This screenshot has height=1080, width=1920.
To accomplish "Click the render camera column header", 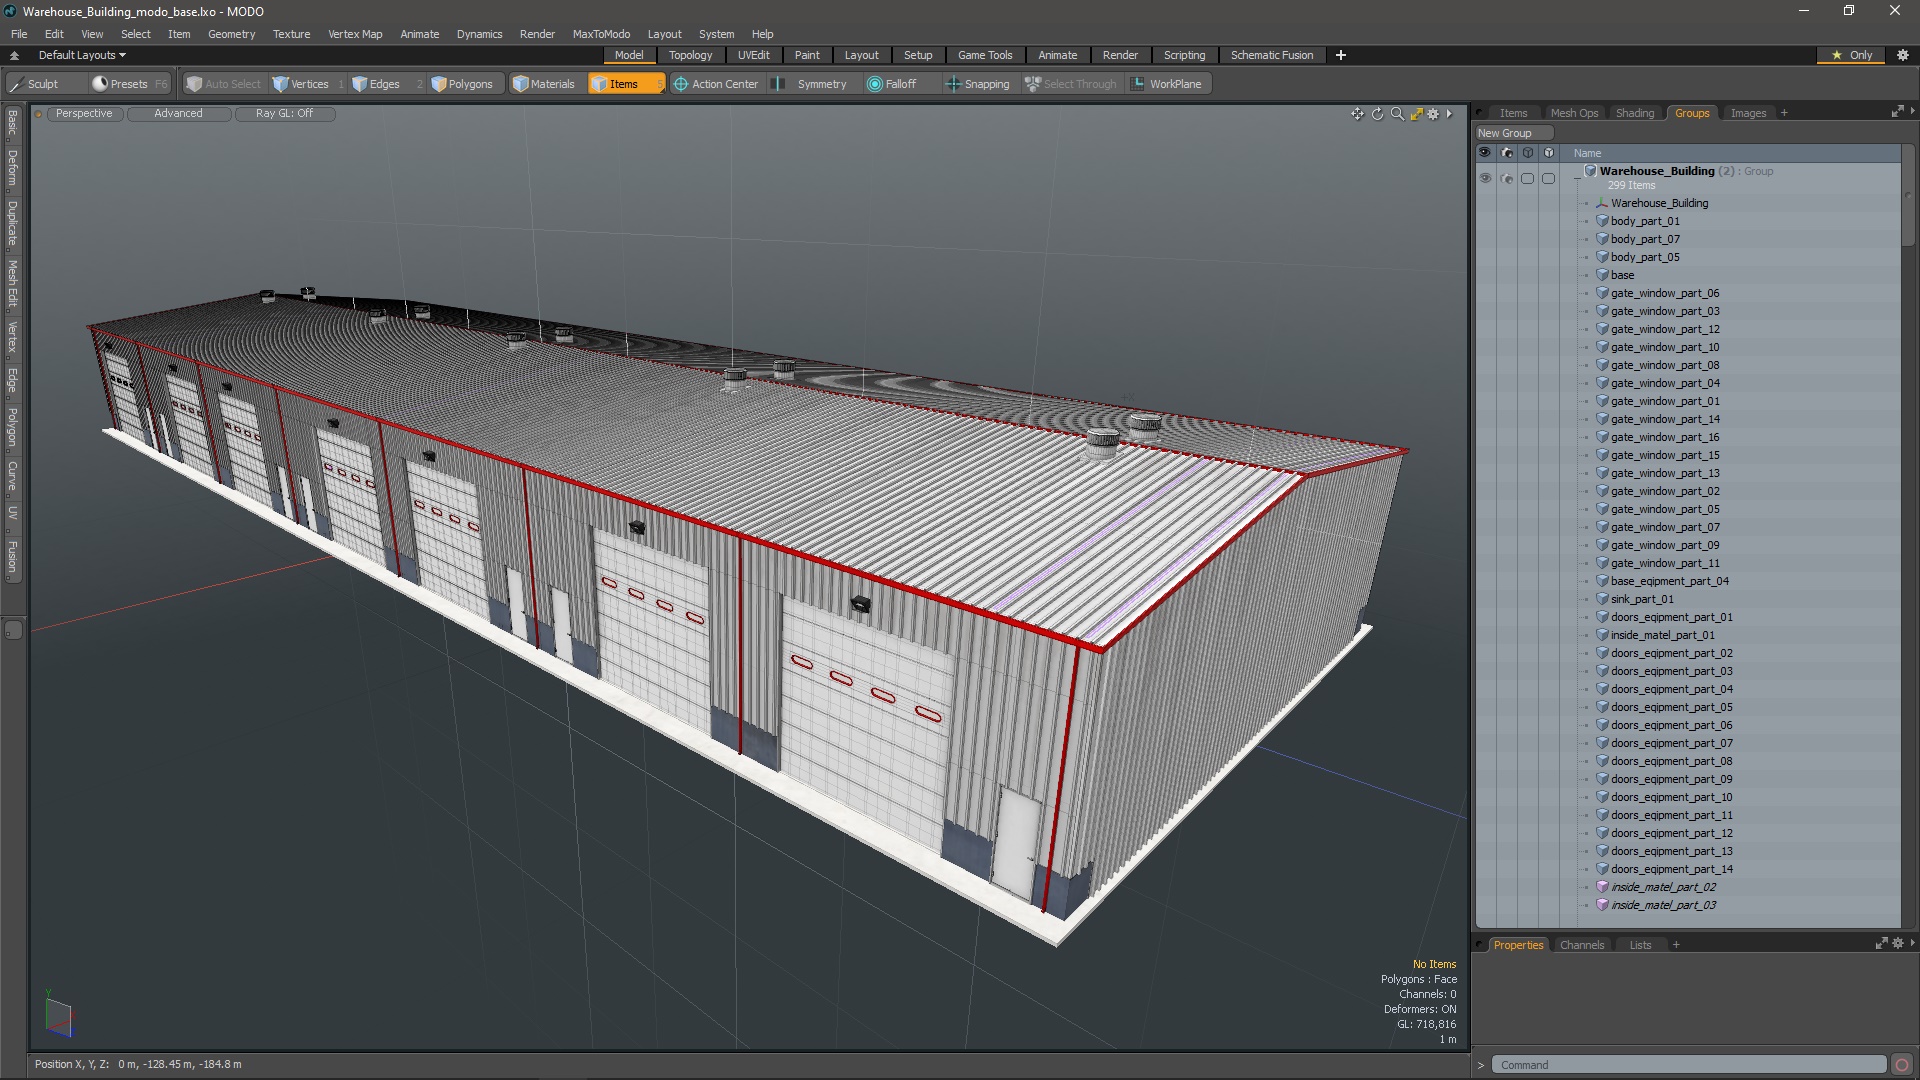I will pyautogui.click(x=1507, y=153).
